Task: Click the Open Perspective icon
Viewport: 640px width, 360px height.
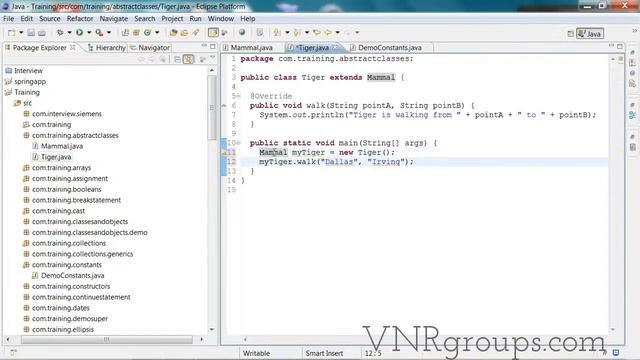Action: coord(571,34)
